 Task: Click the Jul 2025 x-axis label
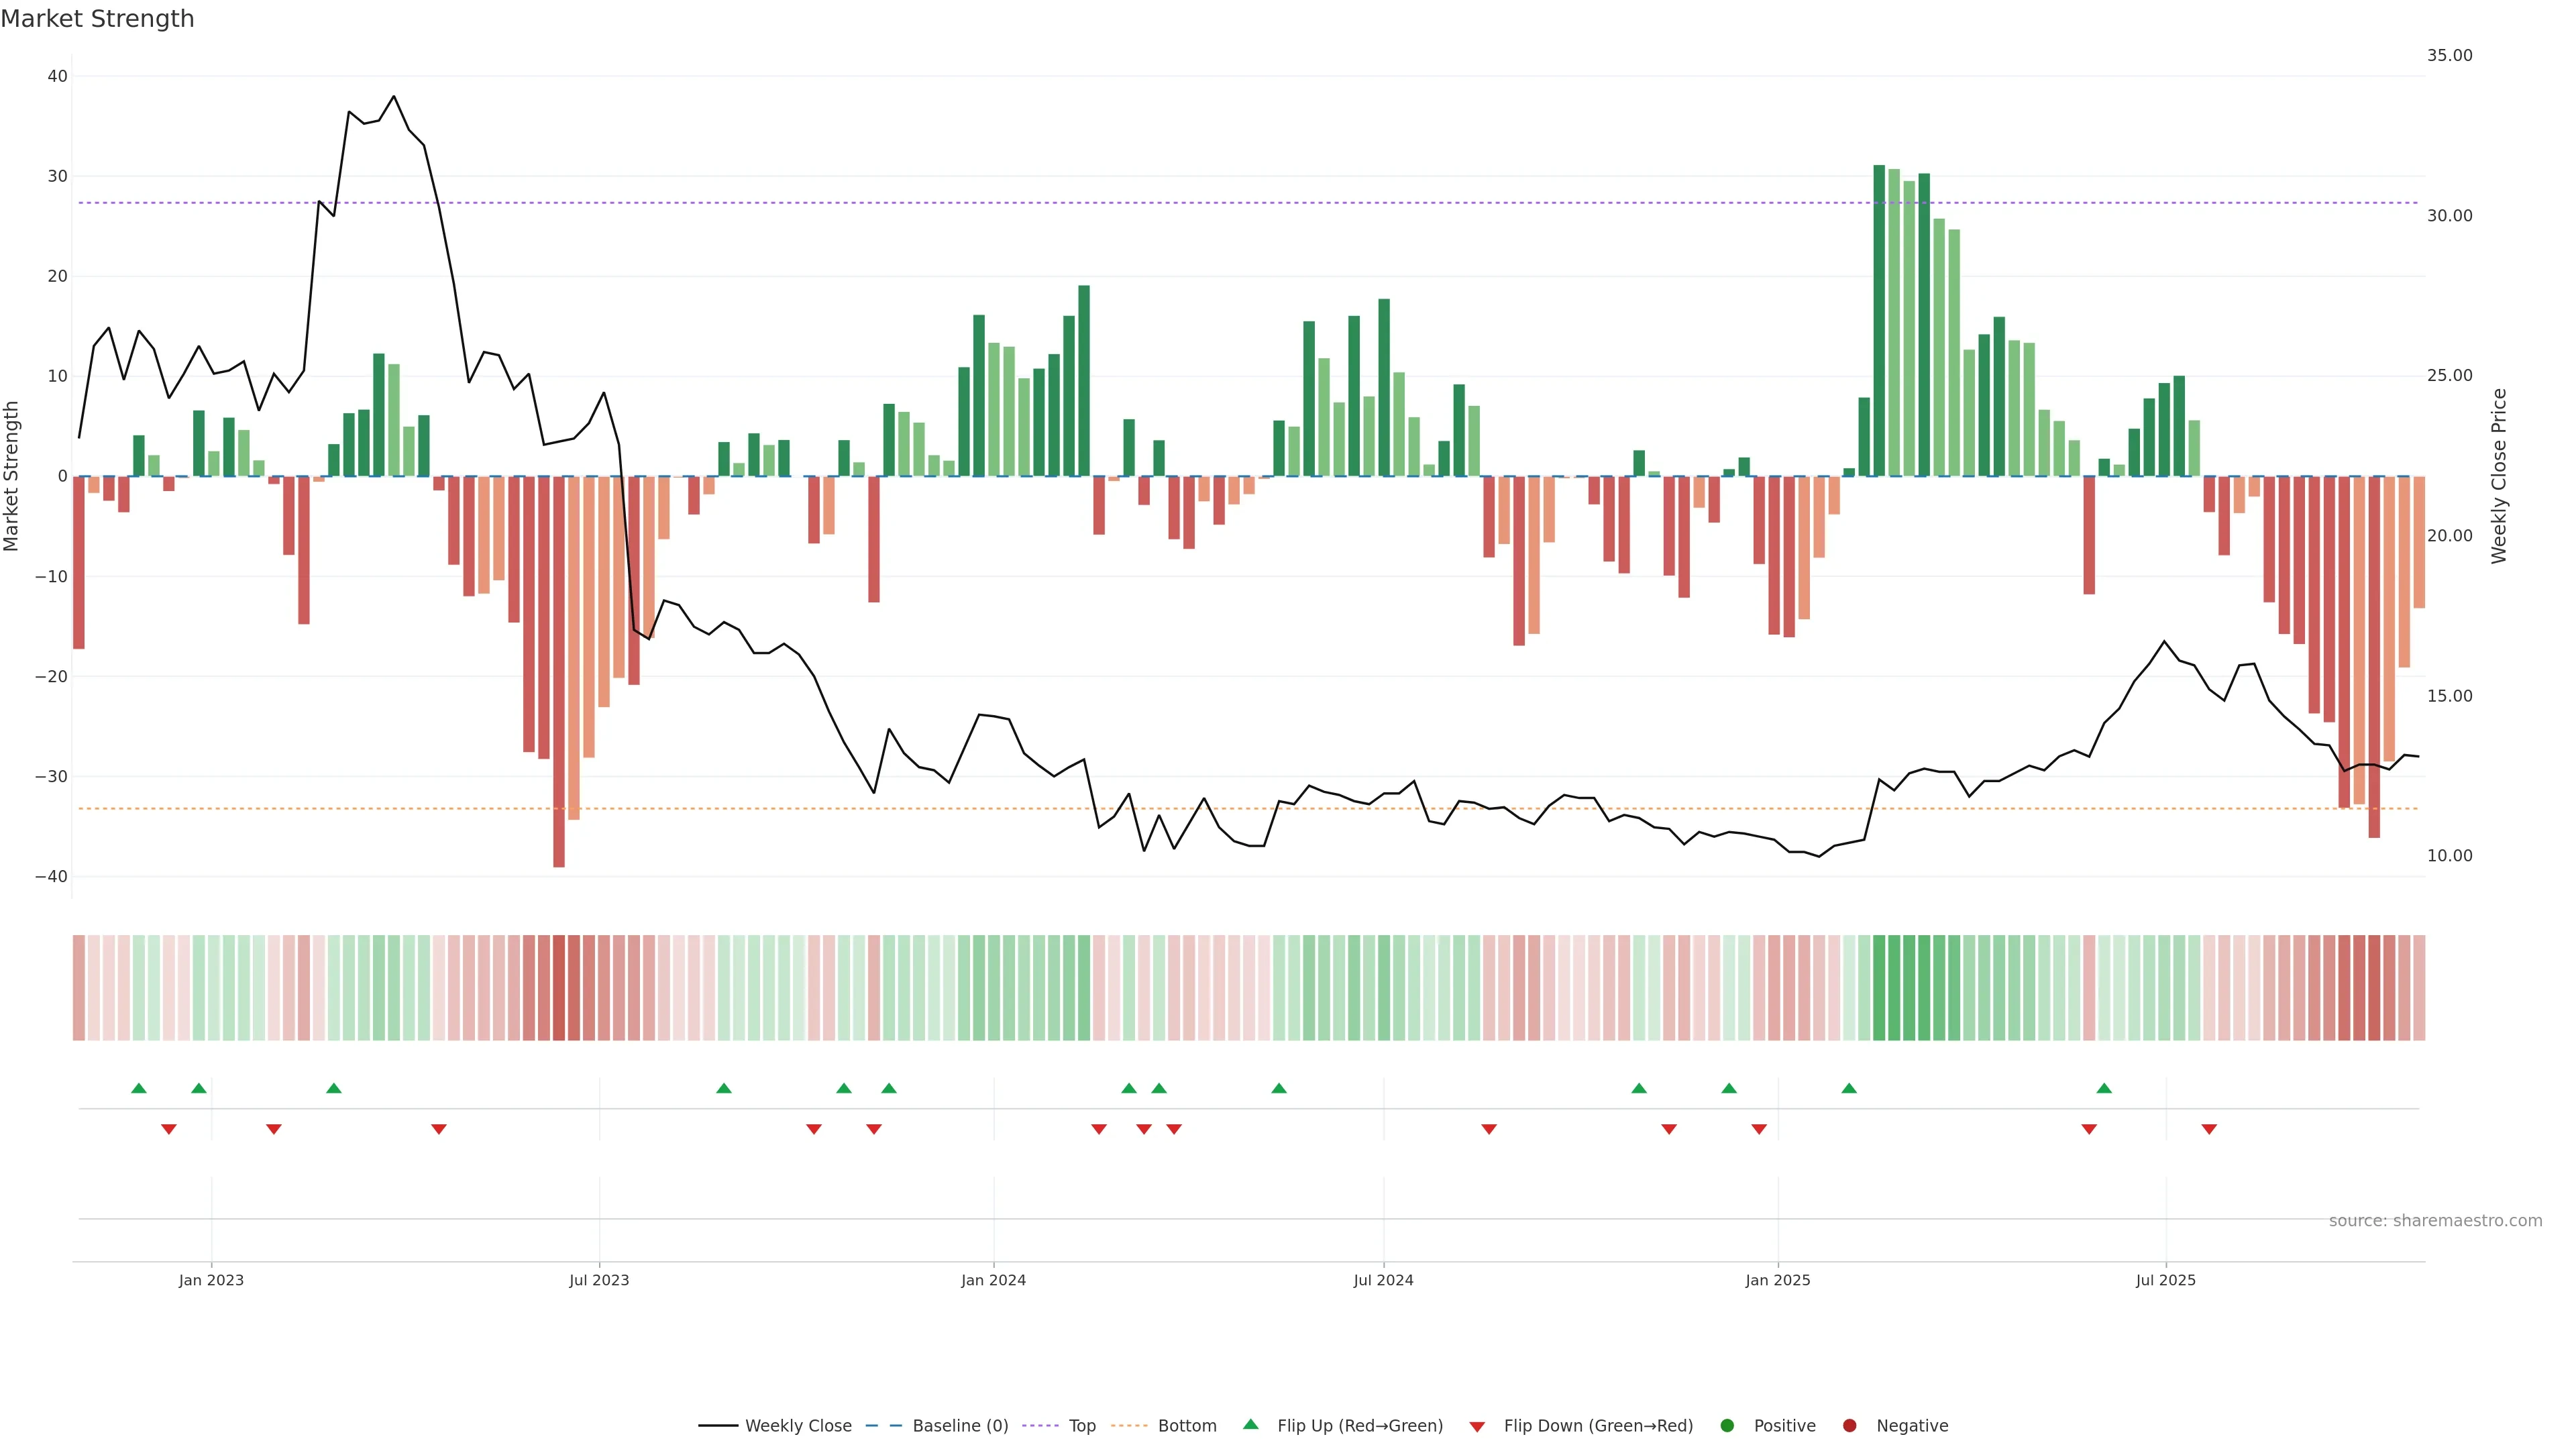pyautogui.click(x=2165, y=1280)
